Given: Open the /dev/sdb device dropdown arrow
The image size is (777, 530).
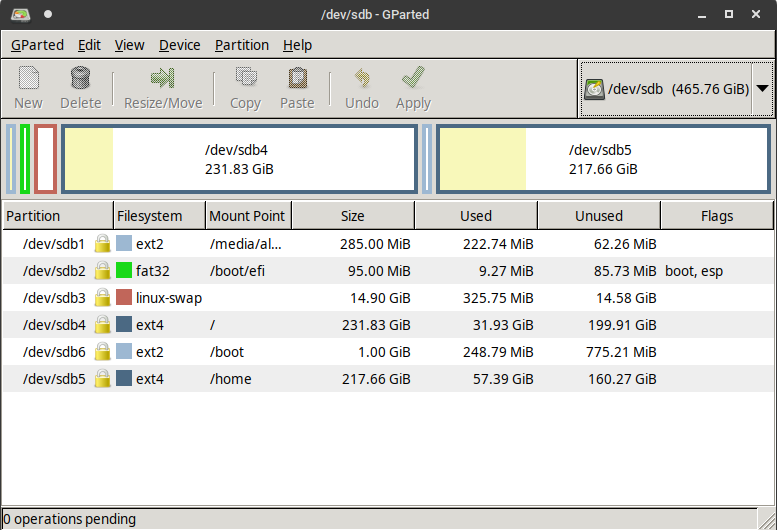Looking at the screenshot, I should 763,89.
